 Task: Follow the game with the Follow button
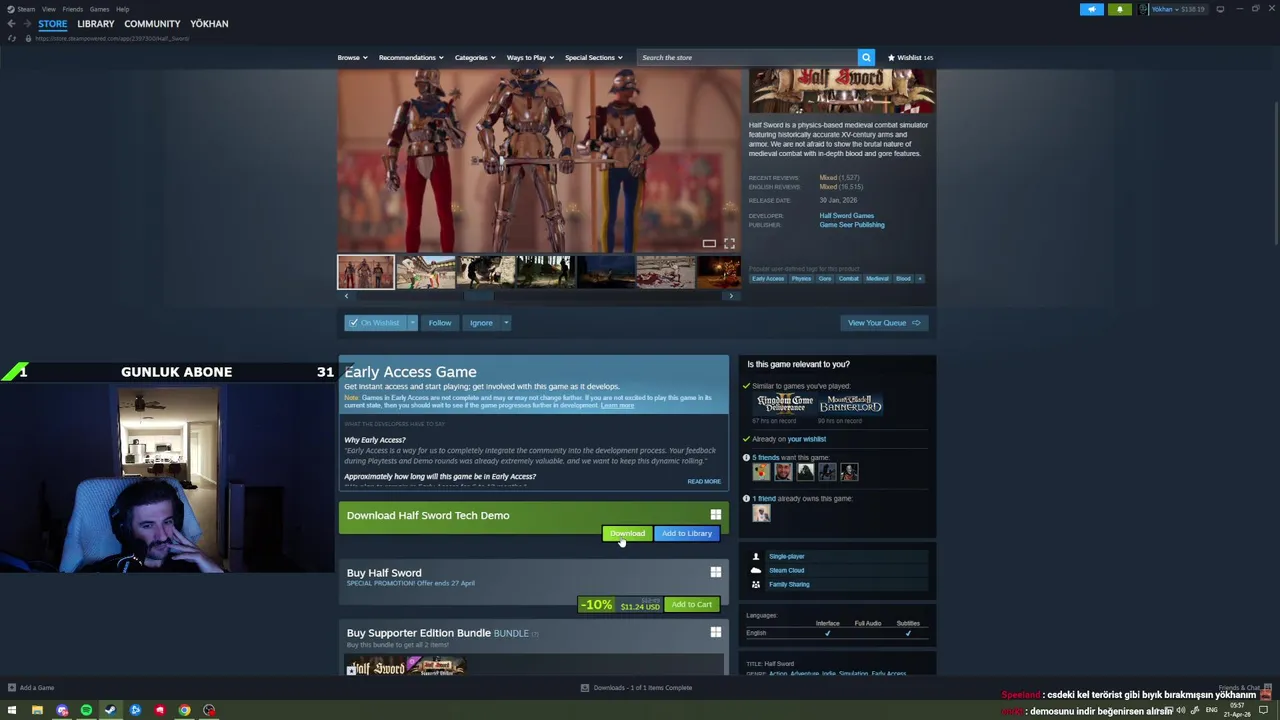[x=440, y=322]
